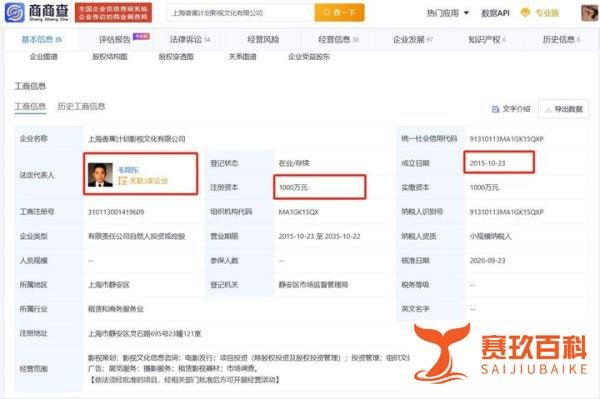Viewport: 600px width, 399px height.
Task: Switch to the 法律诉讼 tab
Action: pos(190,39)
